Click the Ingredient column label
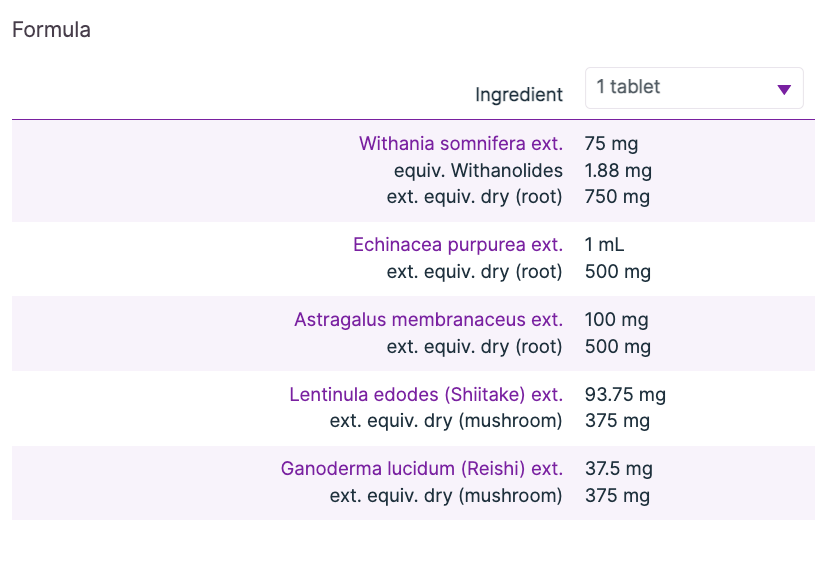Viewport: 826px width, 564px height. pyautogui.click(x=519, y=95)
